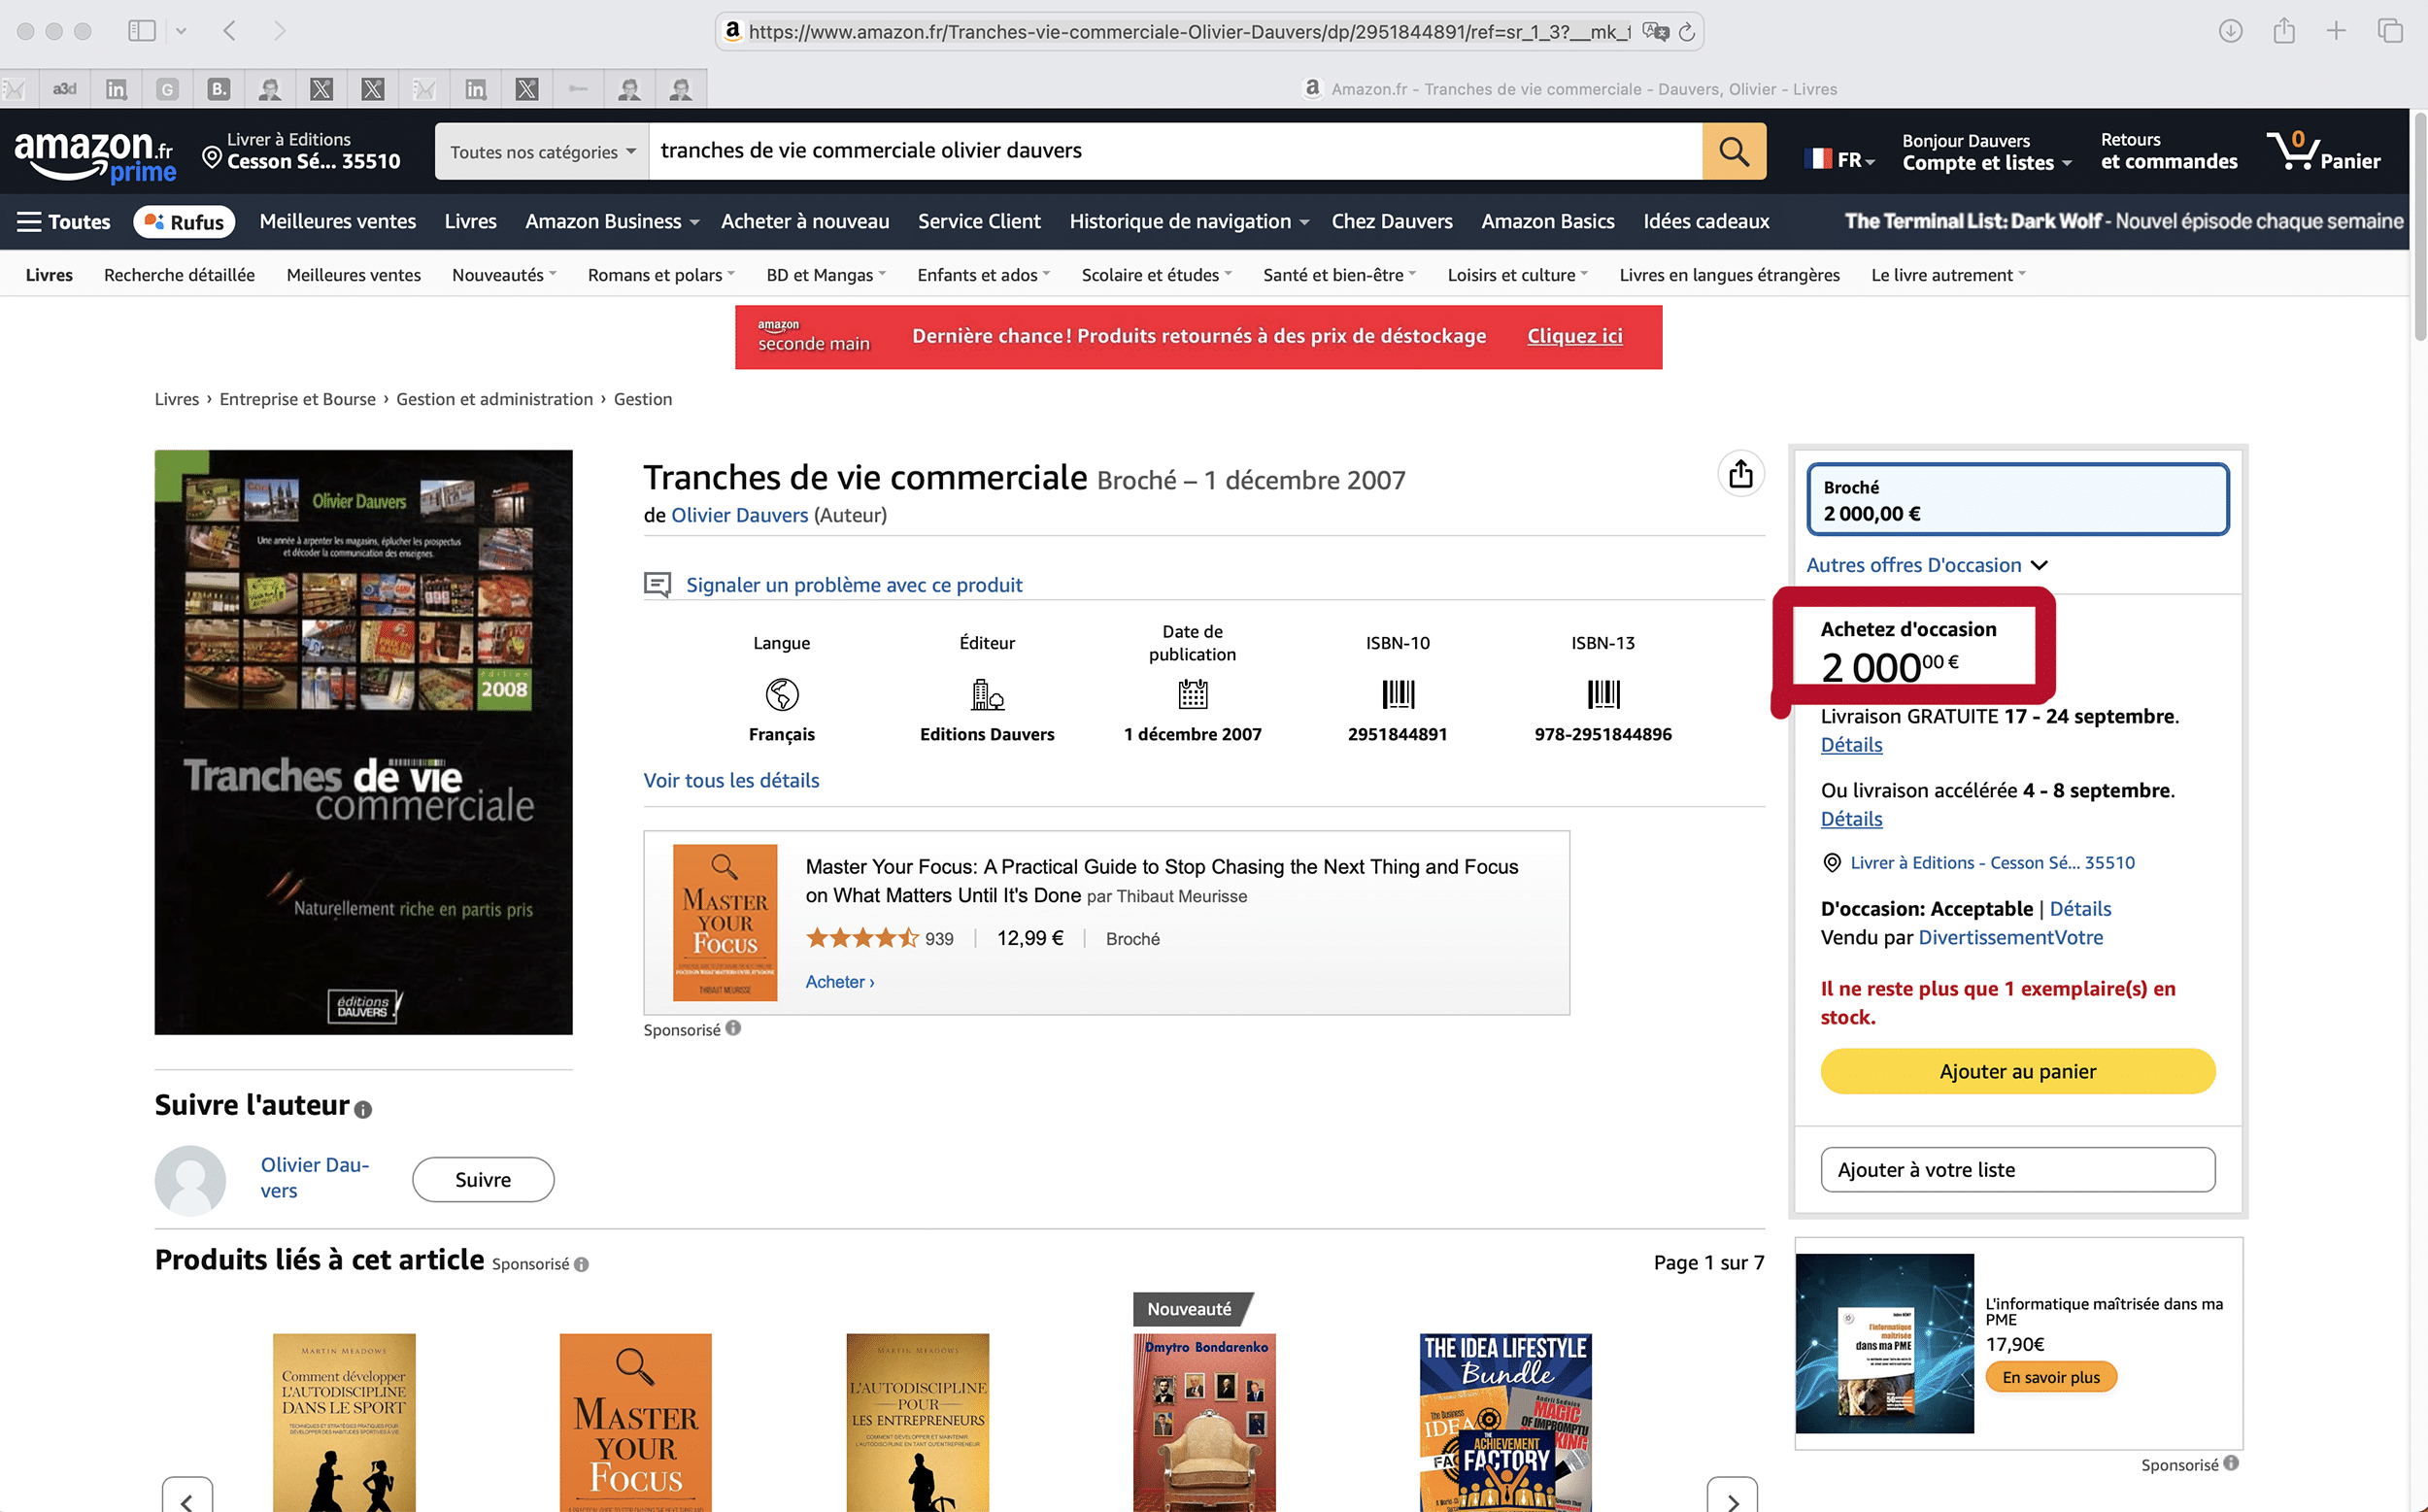This screenshot has width=2428, height=1512.
Task: Open the pinned tab with the B. icon
Action: coord(218,89)
